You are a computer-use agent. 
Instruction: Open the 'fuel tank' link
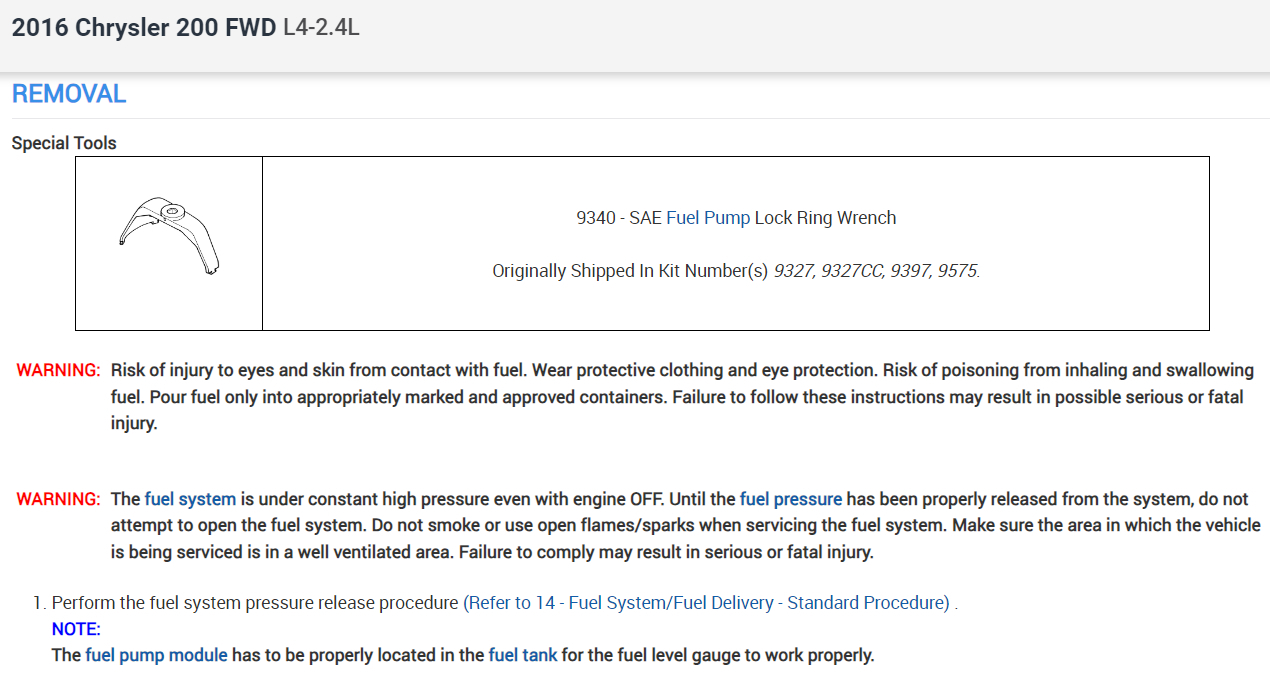522,656
